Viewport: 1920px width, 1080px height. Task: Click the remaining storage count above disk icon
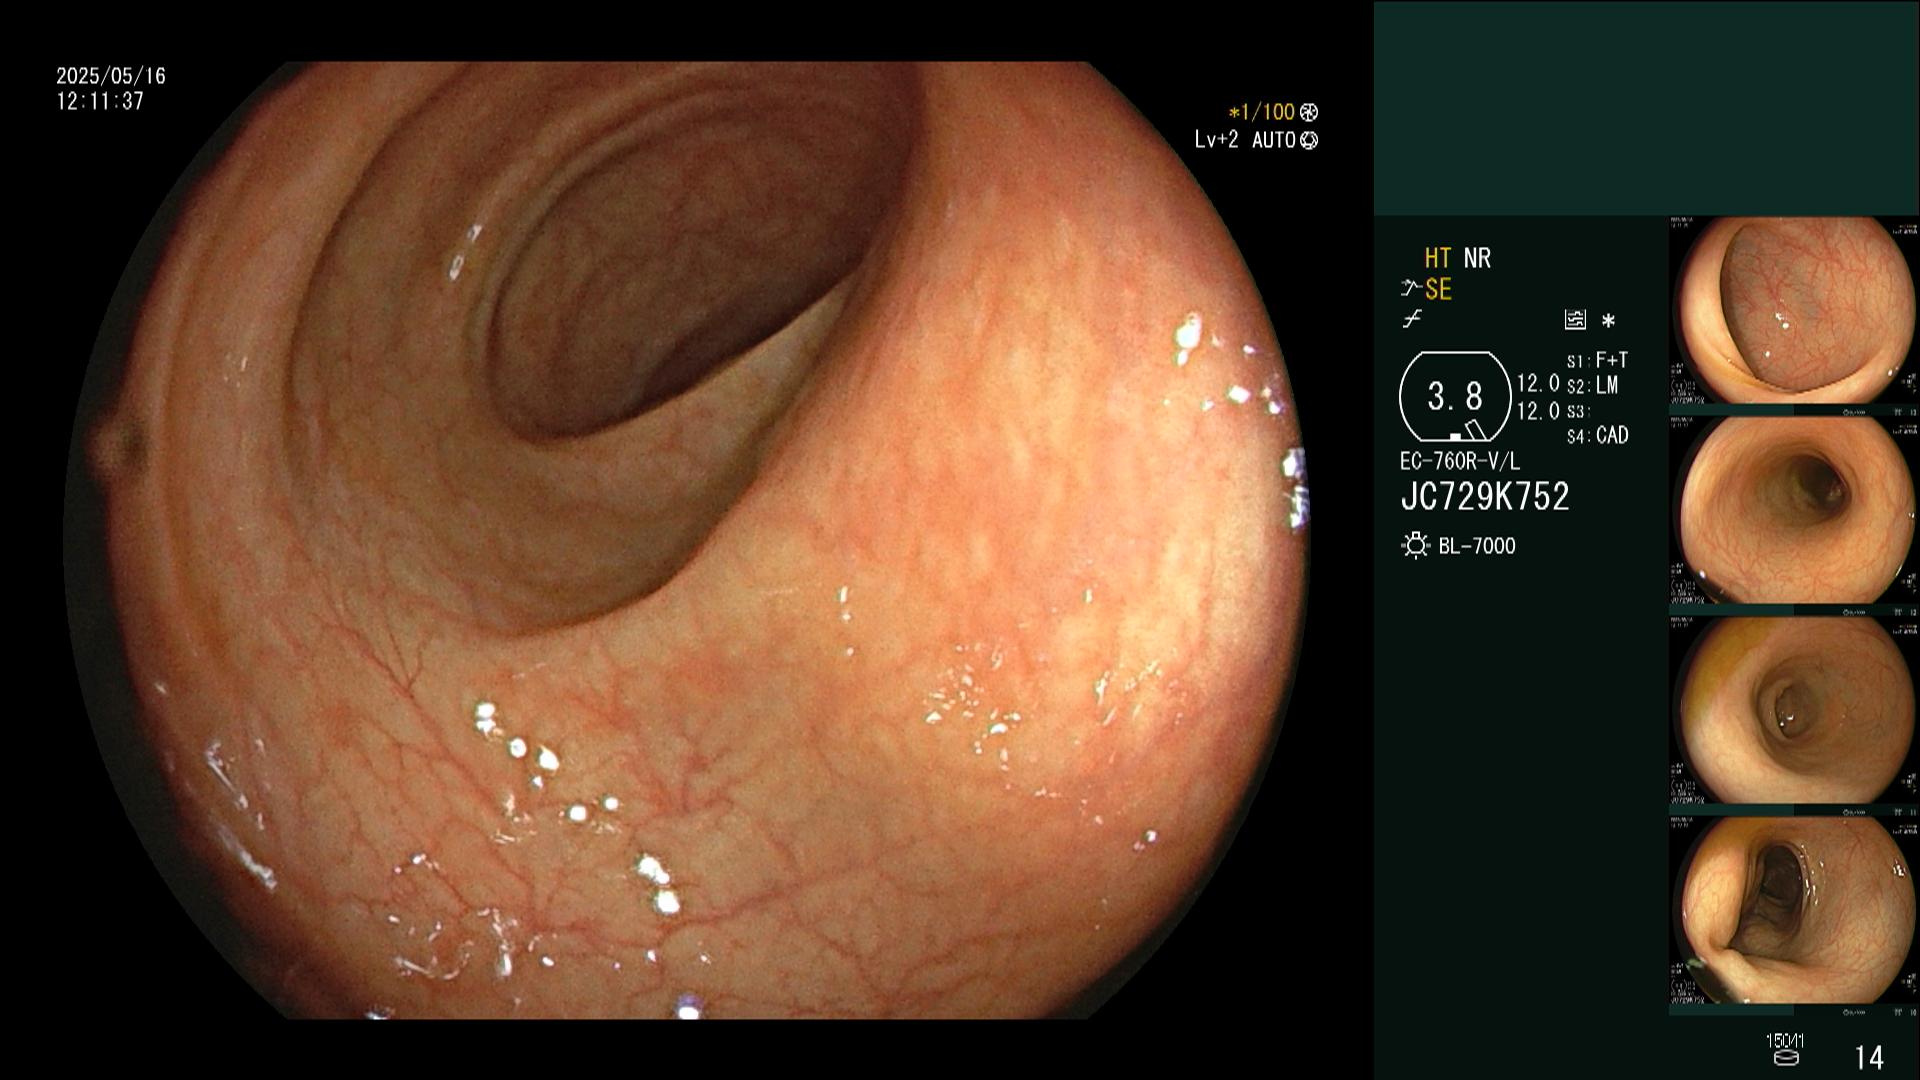point(1785,1041)
